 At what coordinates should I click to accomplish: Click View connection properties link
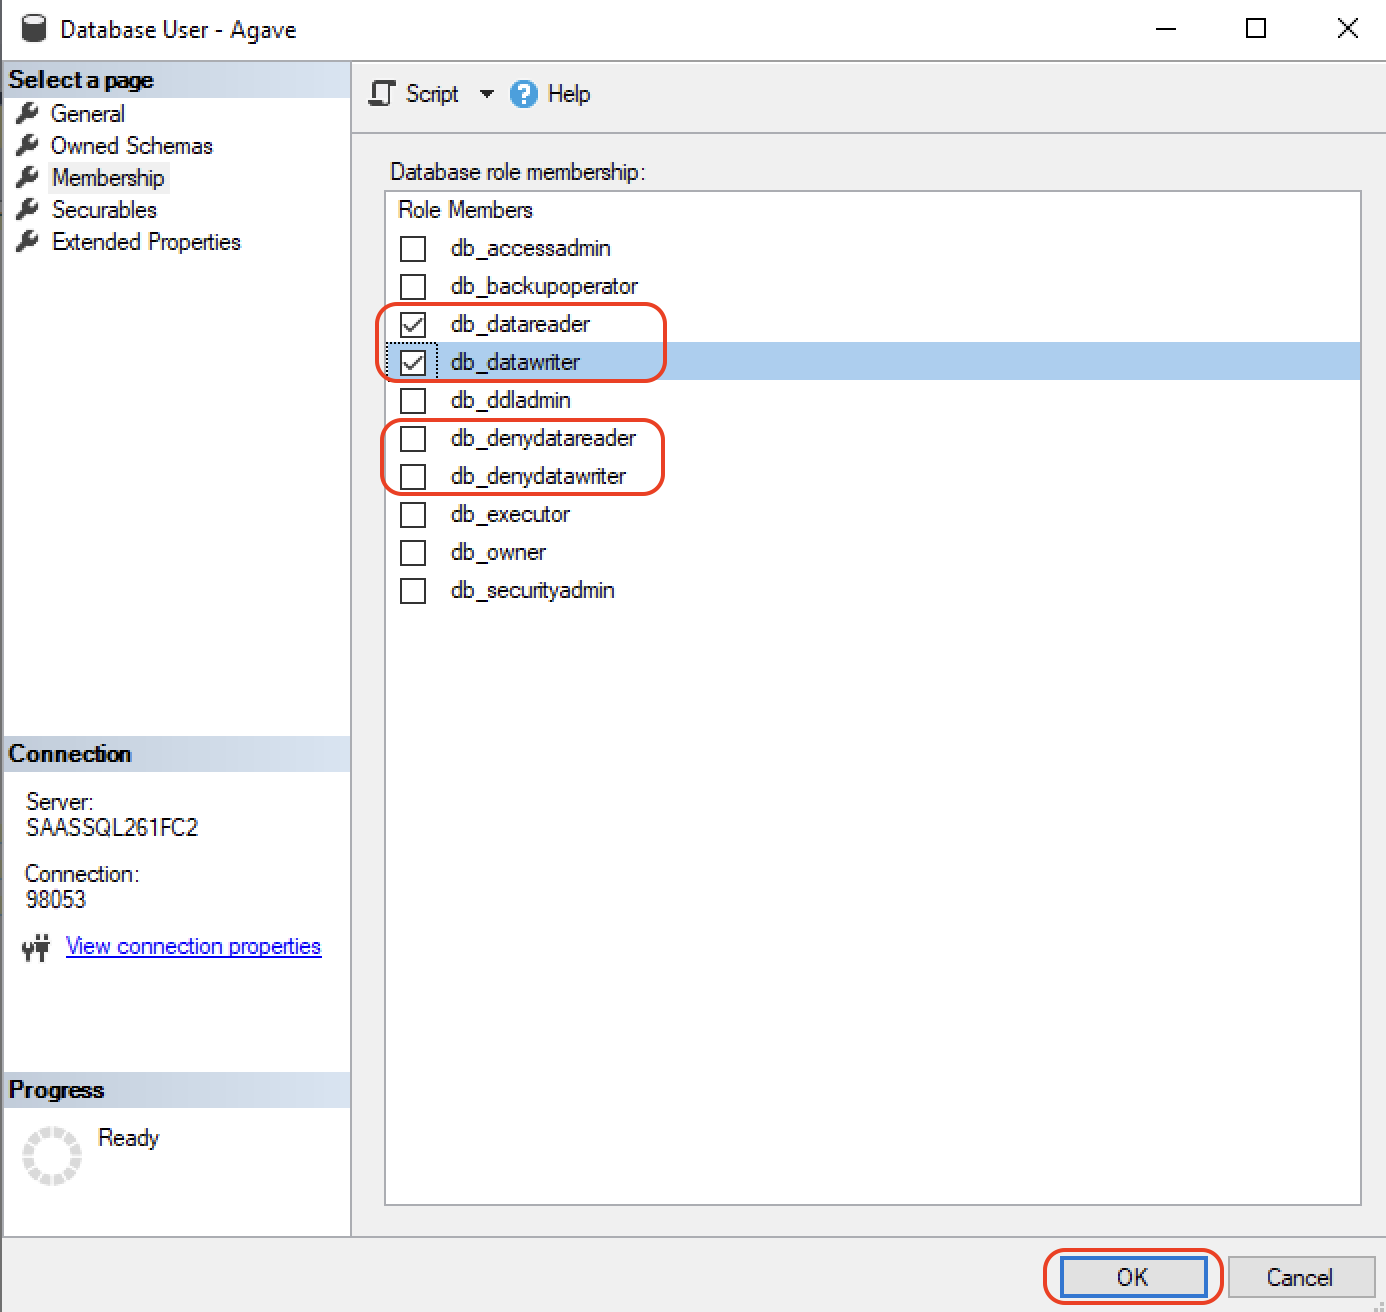click(x=193, y=946)
